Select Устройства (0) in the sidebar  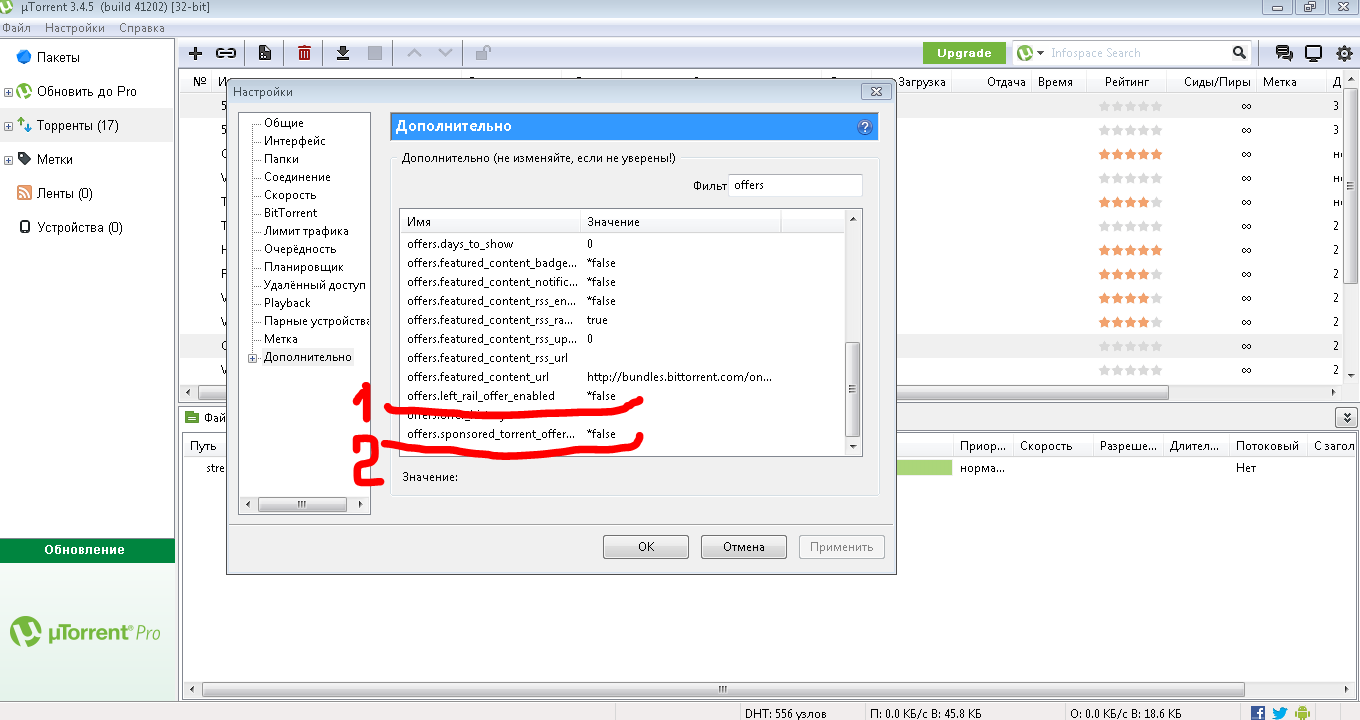(80, 227)
